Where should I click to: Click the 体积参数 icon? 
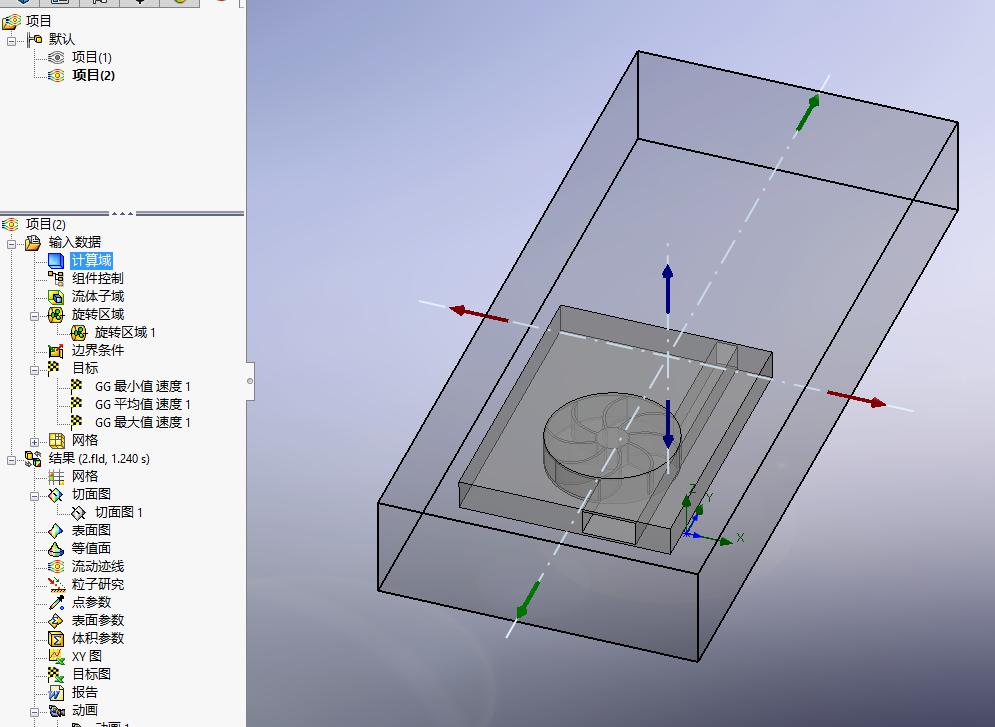click(x=56, y=638)
